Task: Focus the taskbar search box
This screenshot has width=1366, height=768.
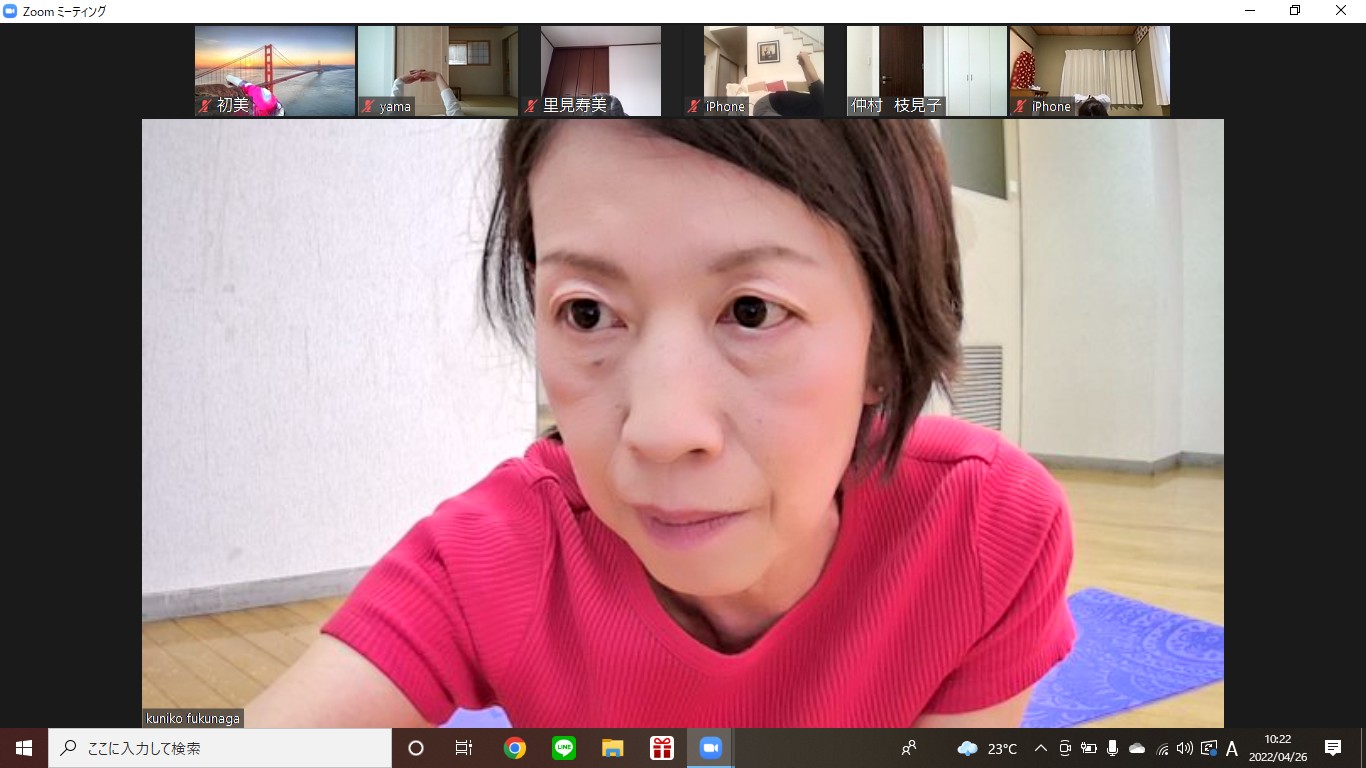Action: point(220,748)
